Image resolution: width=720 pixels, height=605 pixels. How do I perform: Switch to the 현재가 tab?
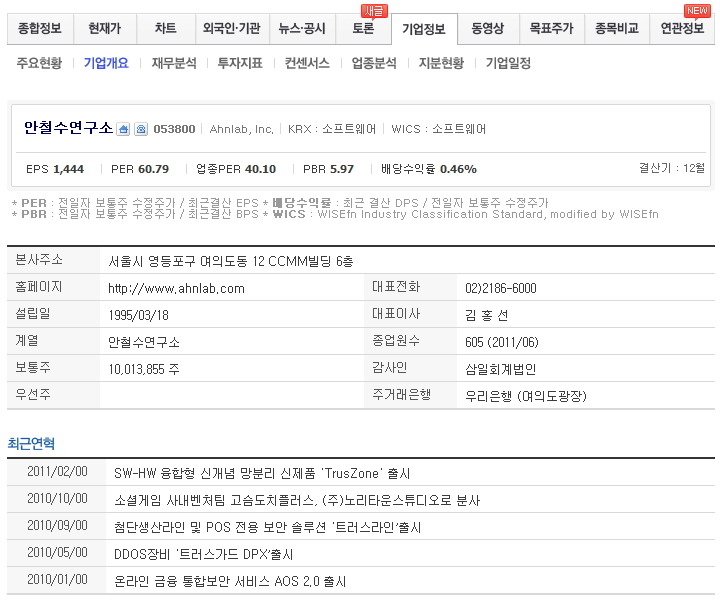coord(104,29)
